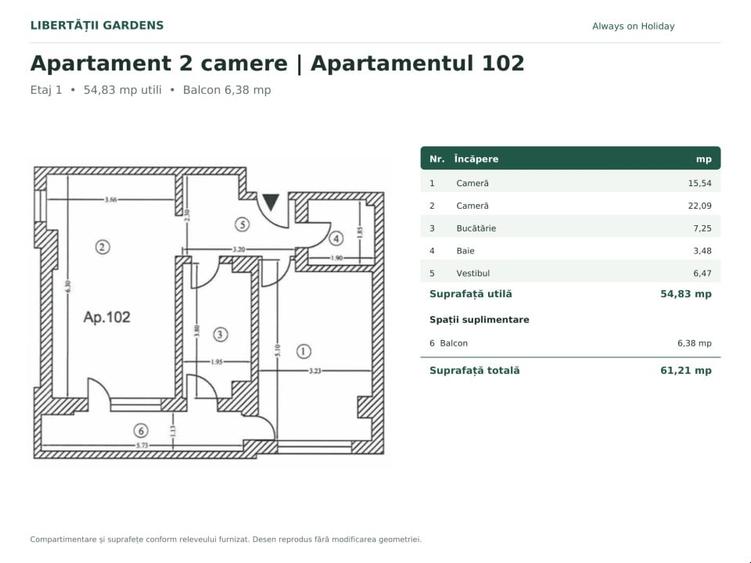Click the '6,38 mp' balcony value in the table
This screenshot has width=751, height=563.
click(x=694, y=343)
